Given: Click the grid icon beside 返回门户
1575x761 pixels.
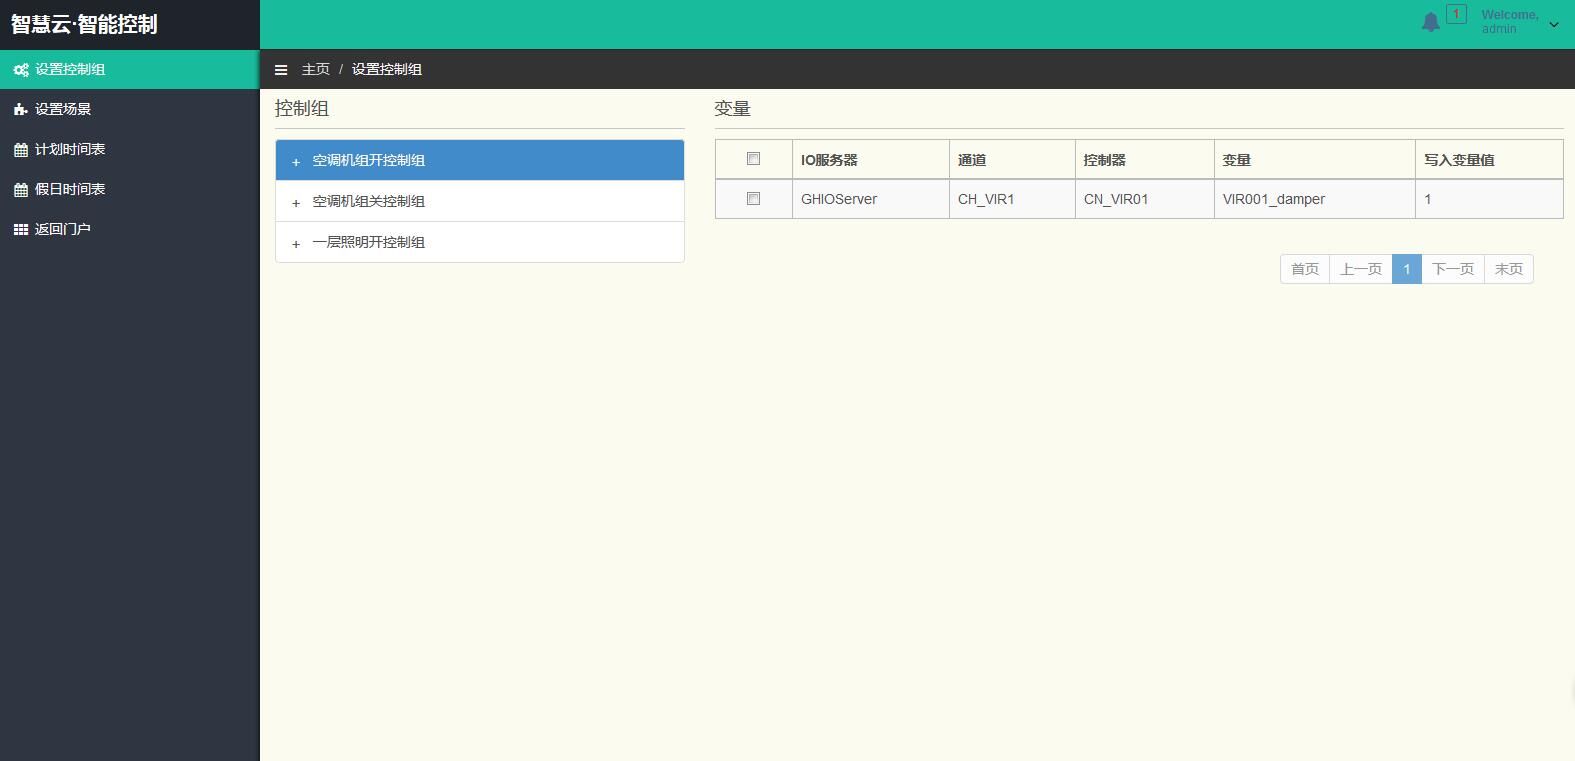Looking at the screenshot, I should coord(20,230).
